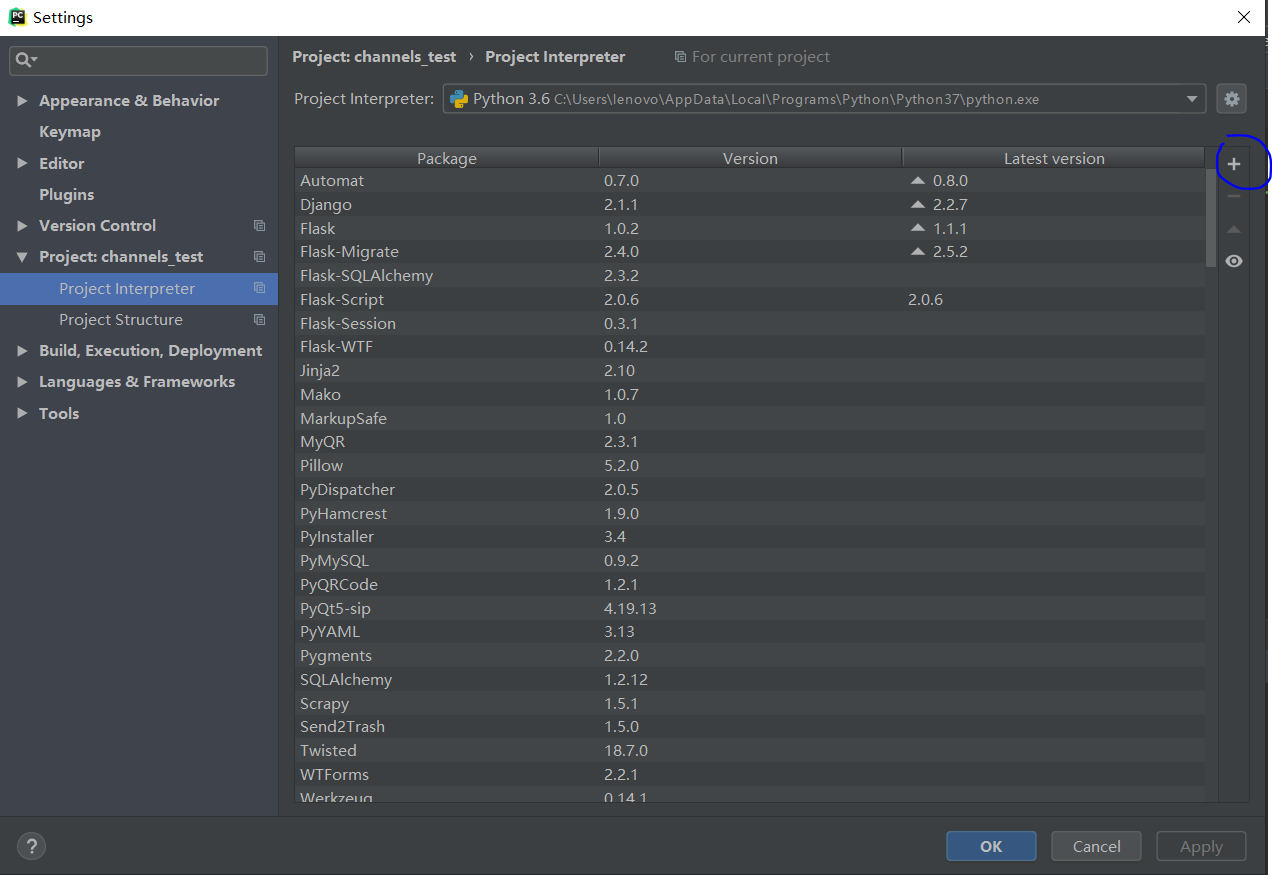Select the Django package row
Viewport: 1272px width, 875px height.
pyautogui.click(x=750, y=204)
